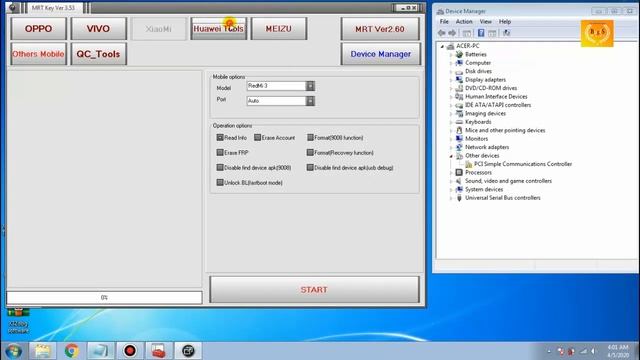Click the Model field showing RedMi 3
Viewport: 640px width, 360px height.
(276, 86)
